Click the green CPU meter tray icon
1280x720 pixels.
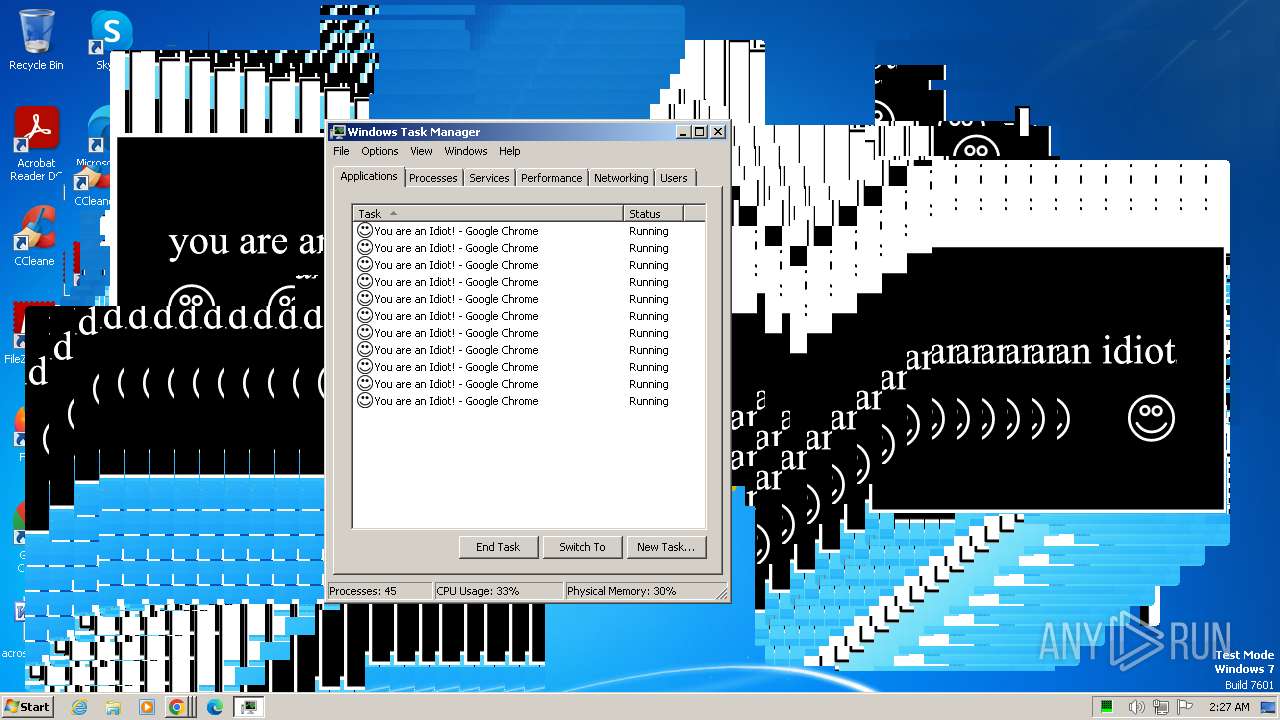tap(1107, 707)
